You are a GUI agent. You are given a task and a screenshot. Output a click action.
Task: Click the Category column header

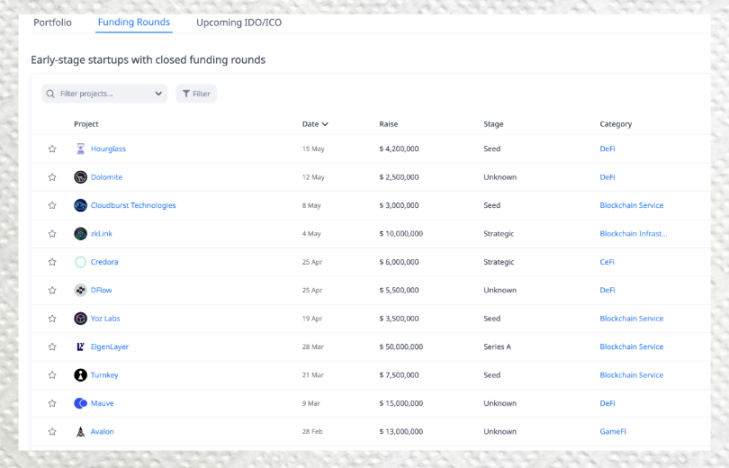pyautogui.click(x=616, y=124)
